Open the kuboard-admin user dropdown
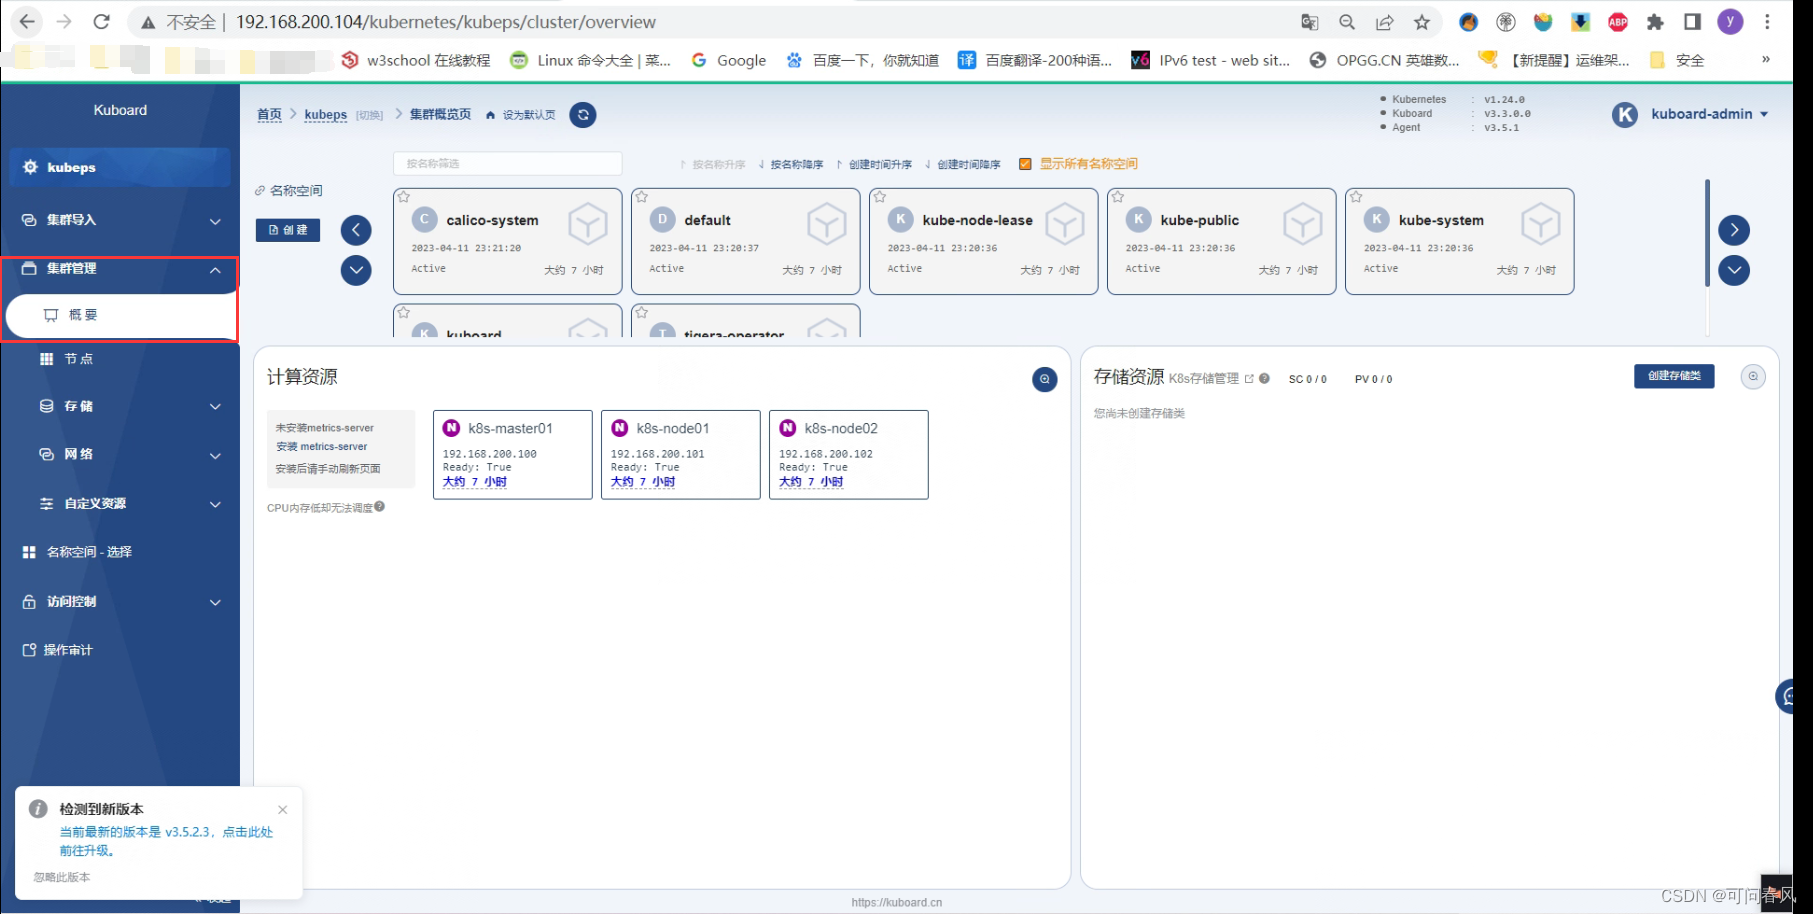 pyautogui.click(x=1709, y=114)
